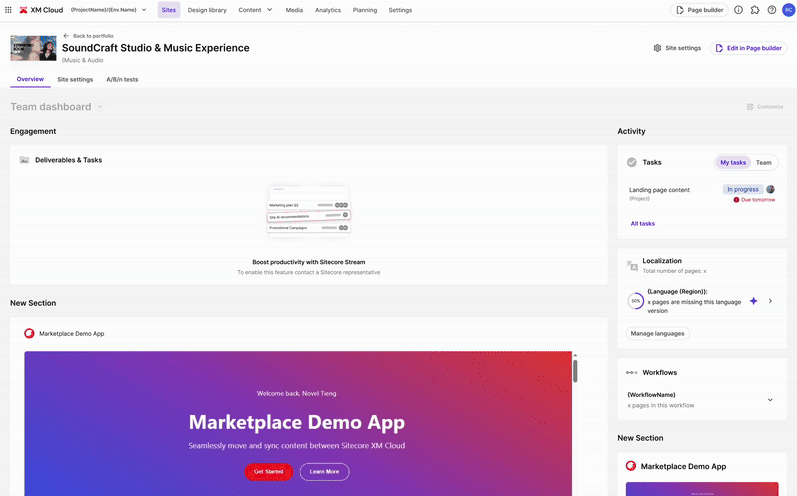Screen dimensions: 797x496
Task: Click the Customize label
Action: (x=770, y=107)
